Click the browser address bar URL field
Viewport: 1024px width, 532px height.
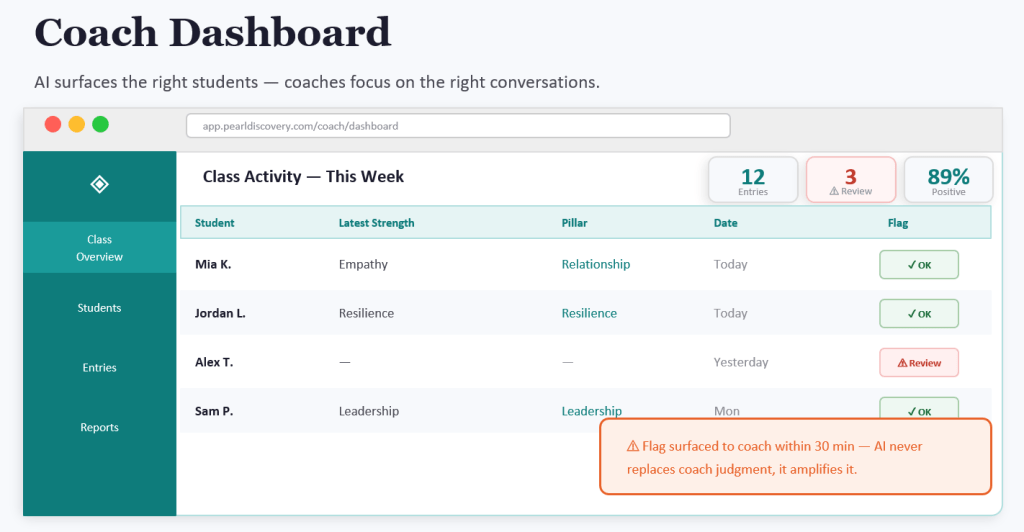(458, 126)
